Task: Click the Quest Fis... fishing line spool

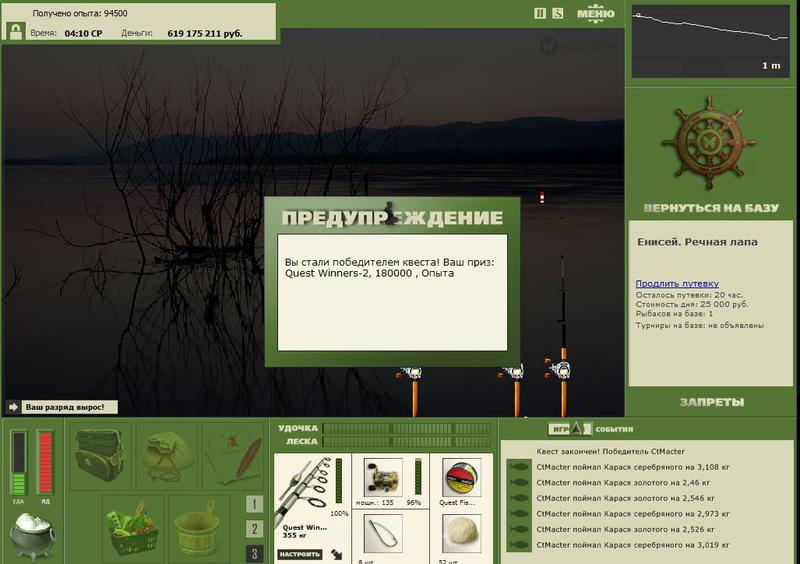Action: coord(461,477)
